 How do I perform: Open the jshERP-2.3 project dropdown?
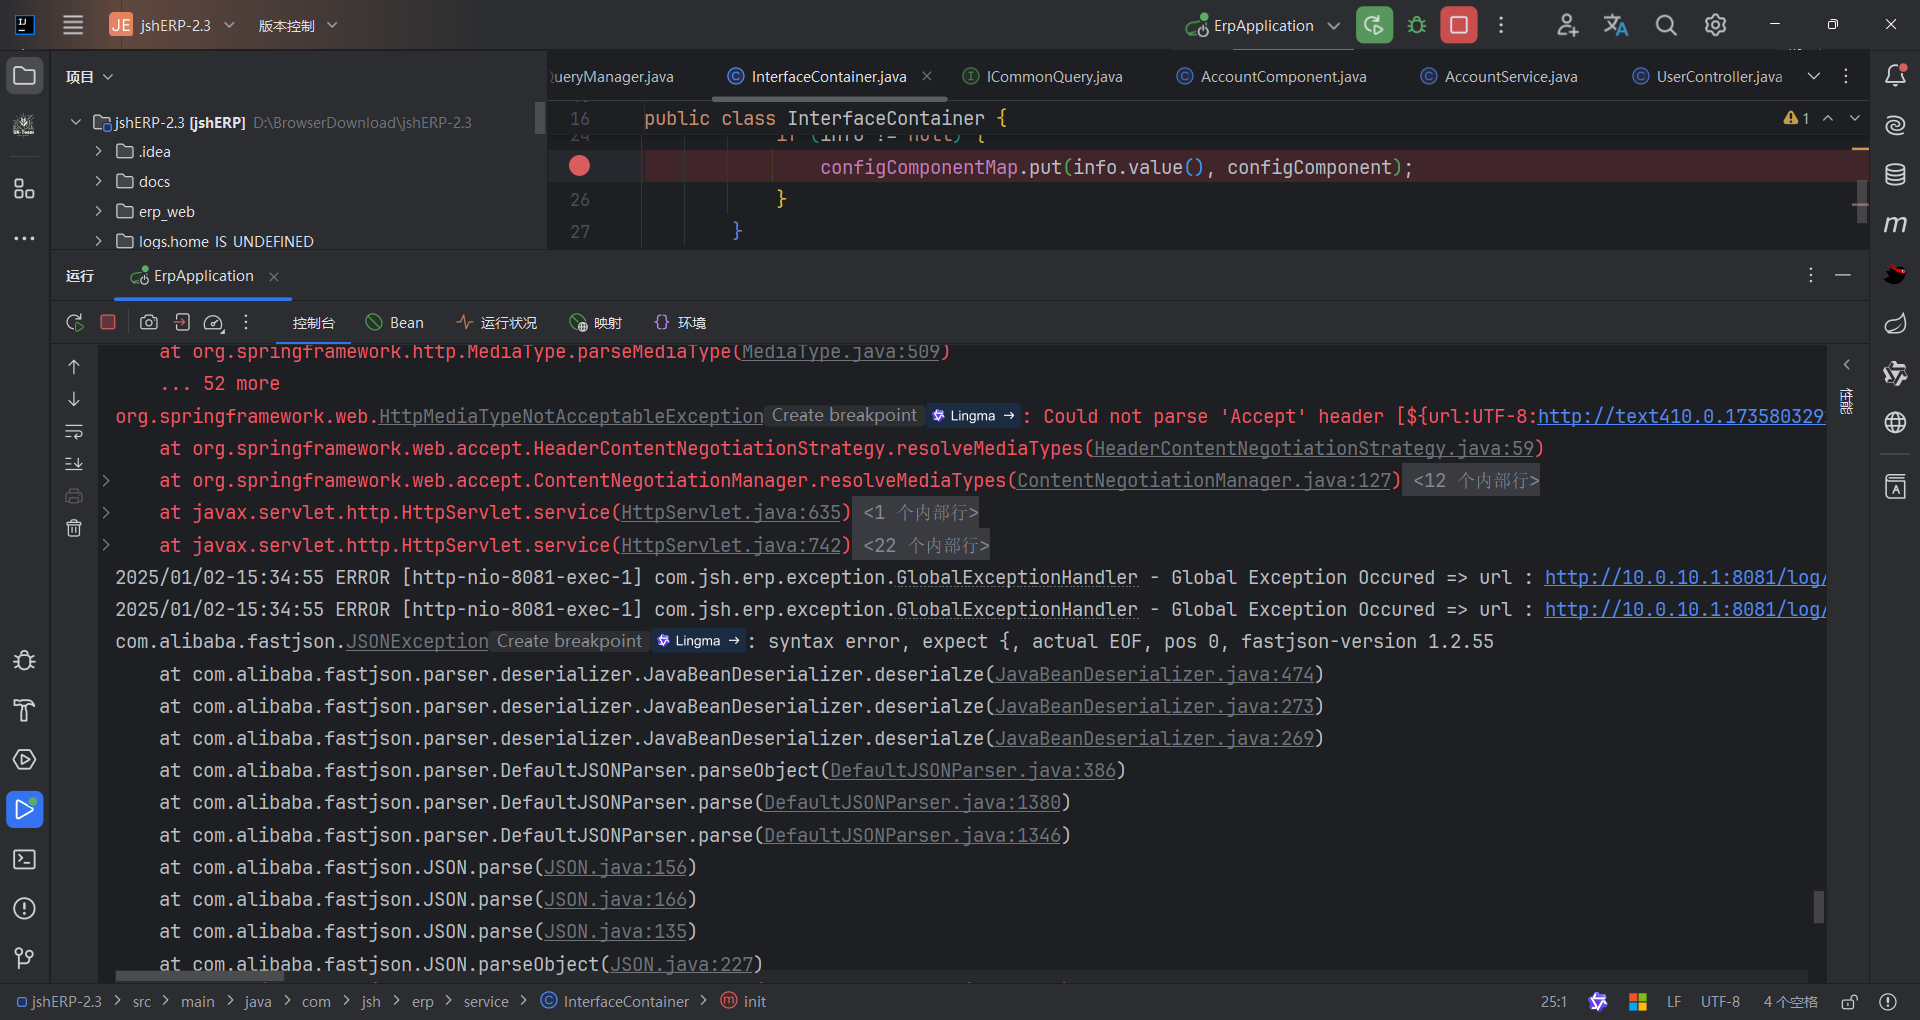coord(173,25)
